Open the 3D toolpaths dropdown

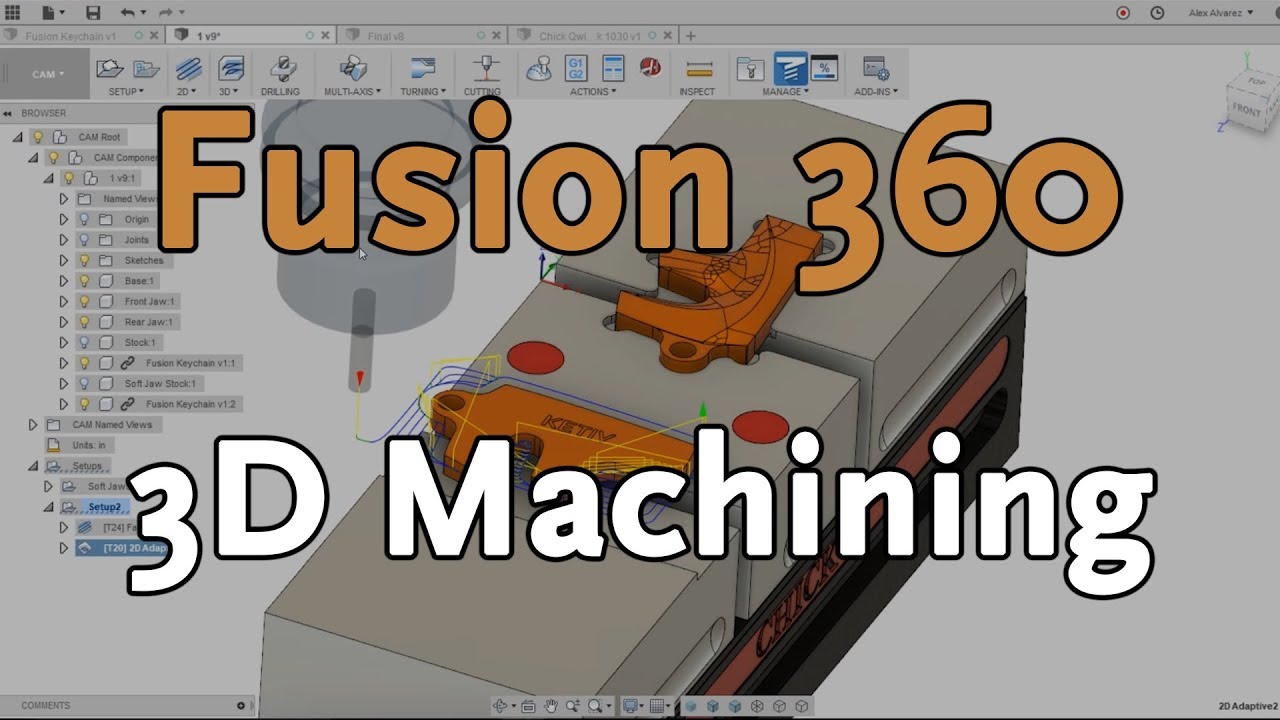tap(229, 92)
